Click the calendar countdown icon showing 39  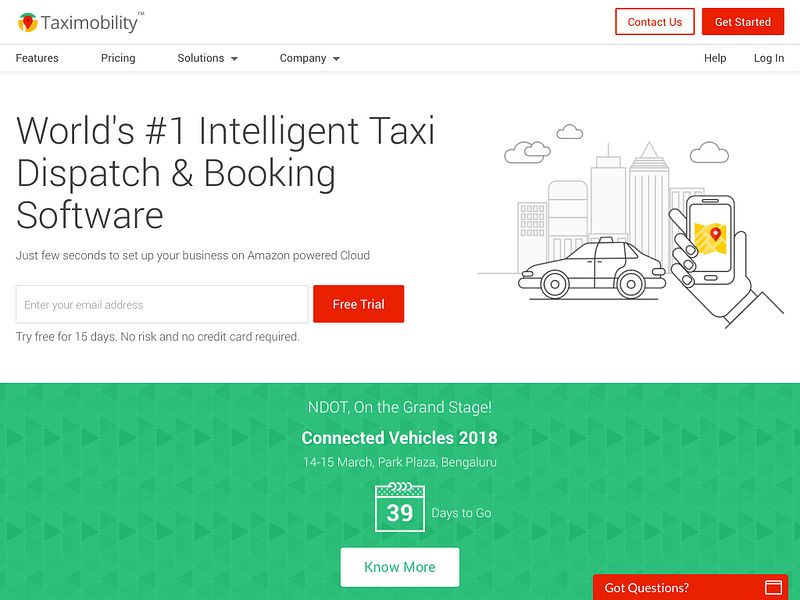(399, 508)
